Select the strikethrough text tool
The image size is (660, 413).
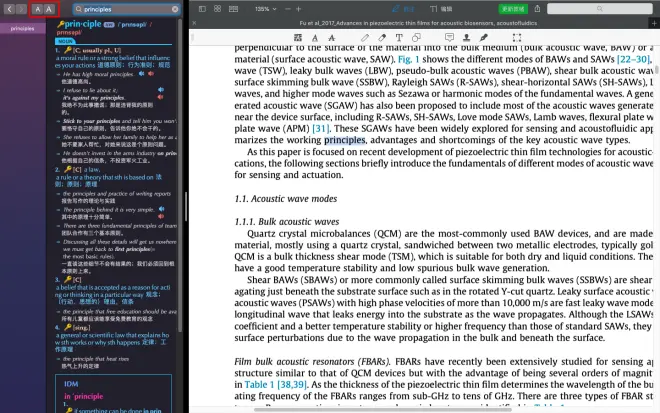332,38
